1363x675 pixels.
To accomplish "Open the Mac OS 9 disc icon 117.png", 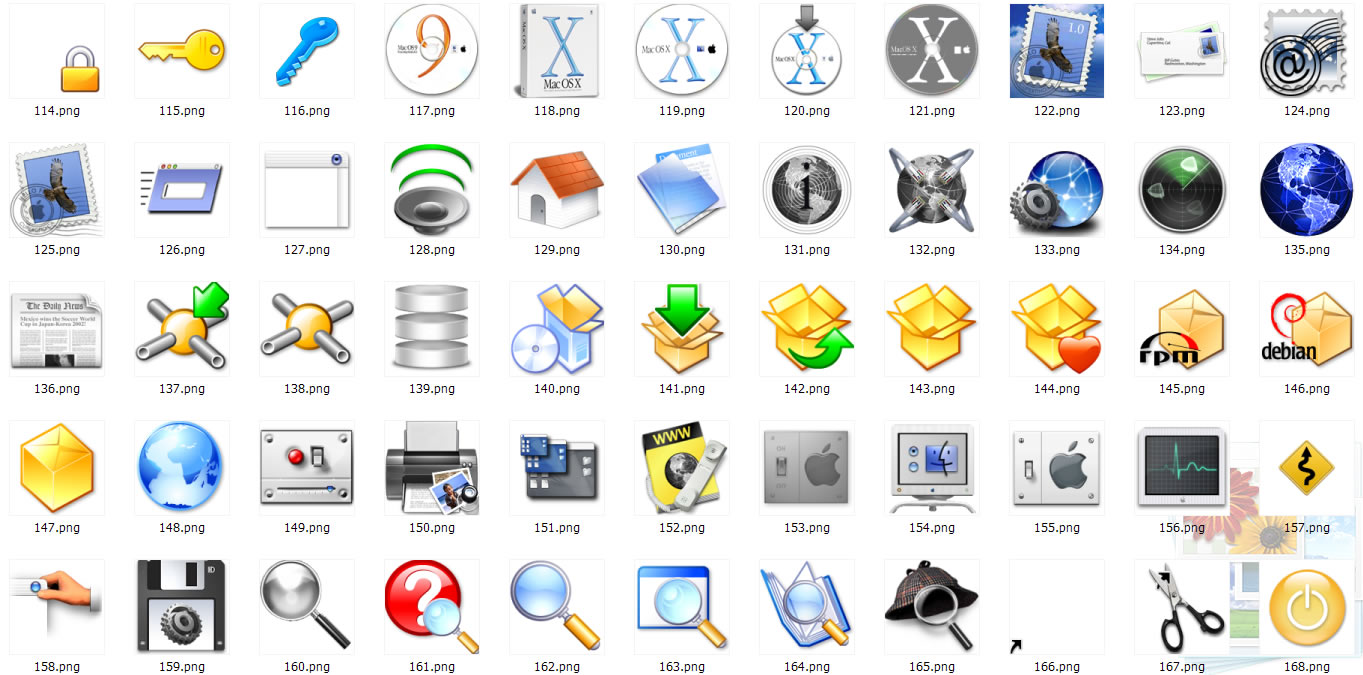I will [432, 51].
